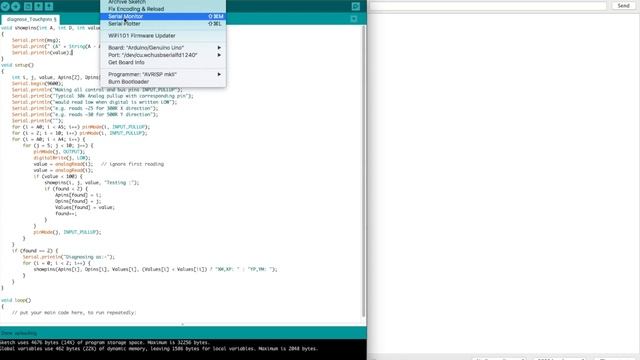The width and height of the screenshot is (640, 360).
Task: Click the '// ignore first reading' comment
Action: pyautogui.click(x=132, y=164)
